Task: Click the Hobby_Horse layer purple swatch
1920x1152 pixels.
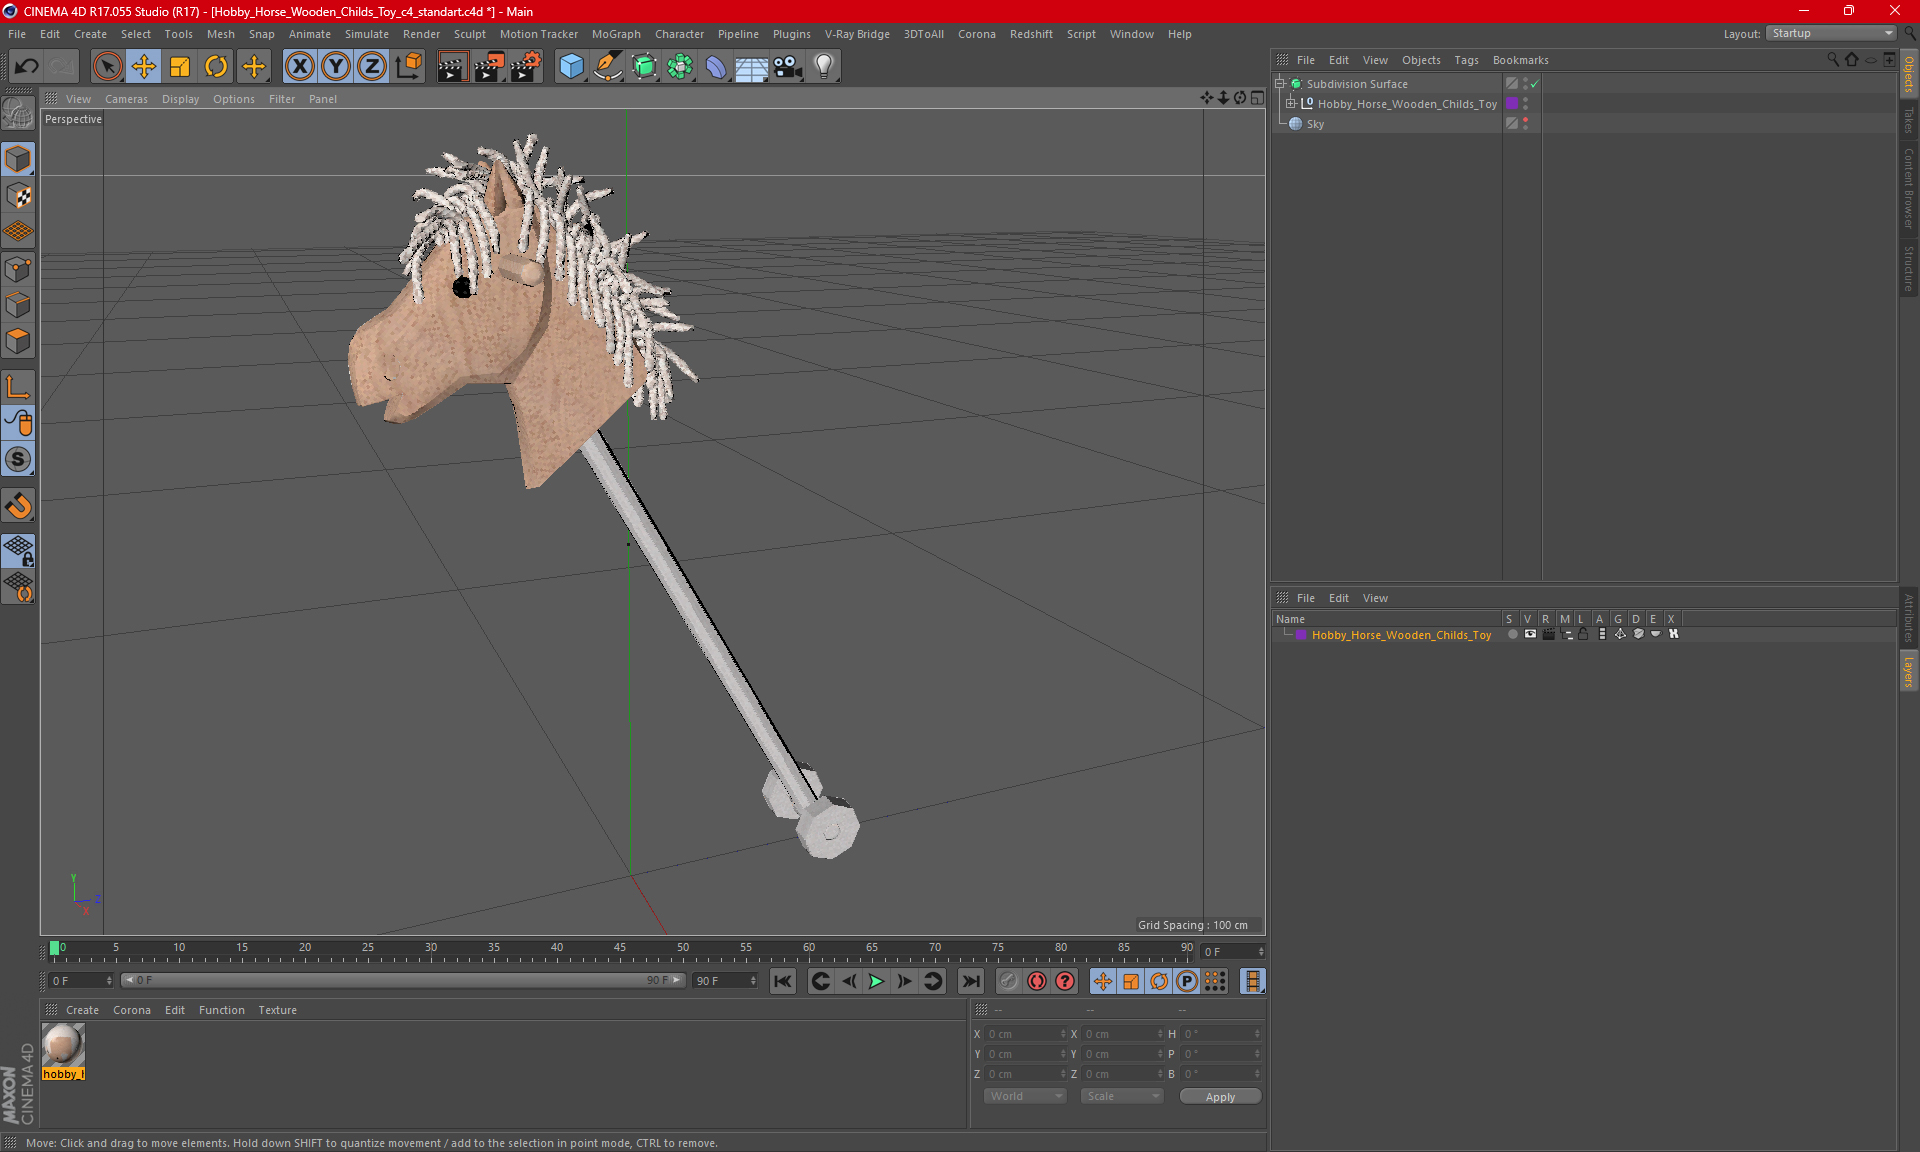Action: click(1301, 635)
